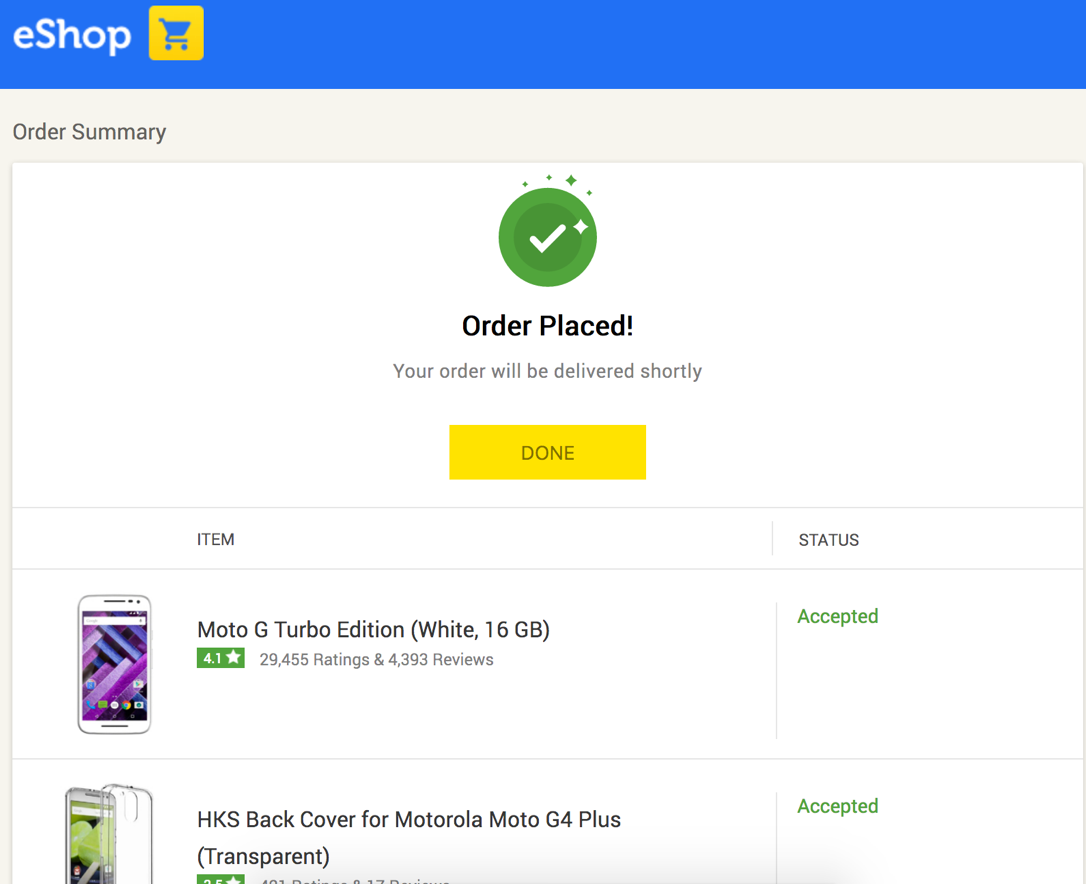Click the green order success checkmark icon

click(x=546, y=238)
